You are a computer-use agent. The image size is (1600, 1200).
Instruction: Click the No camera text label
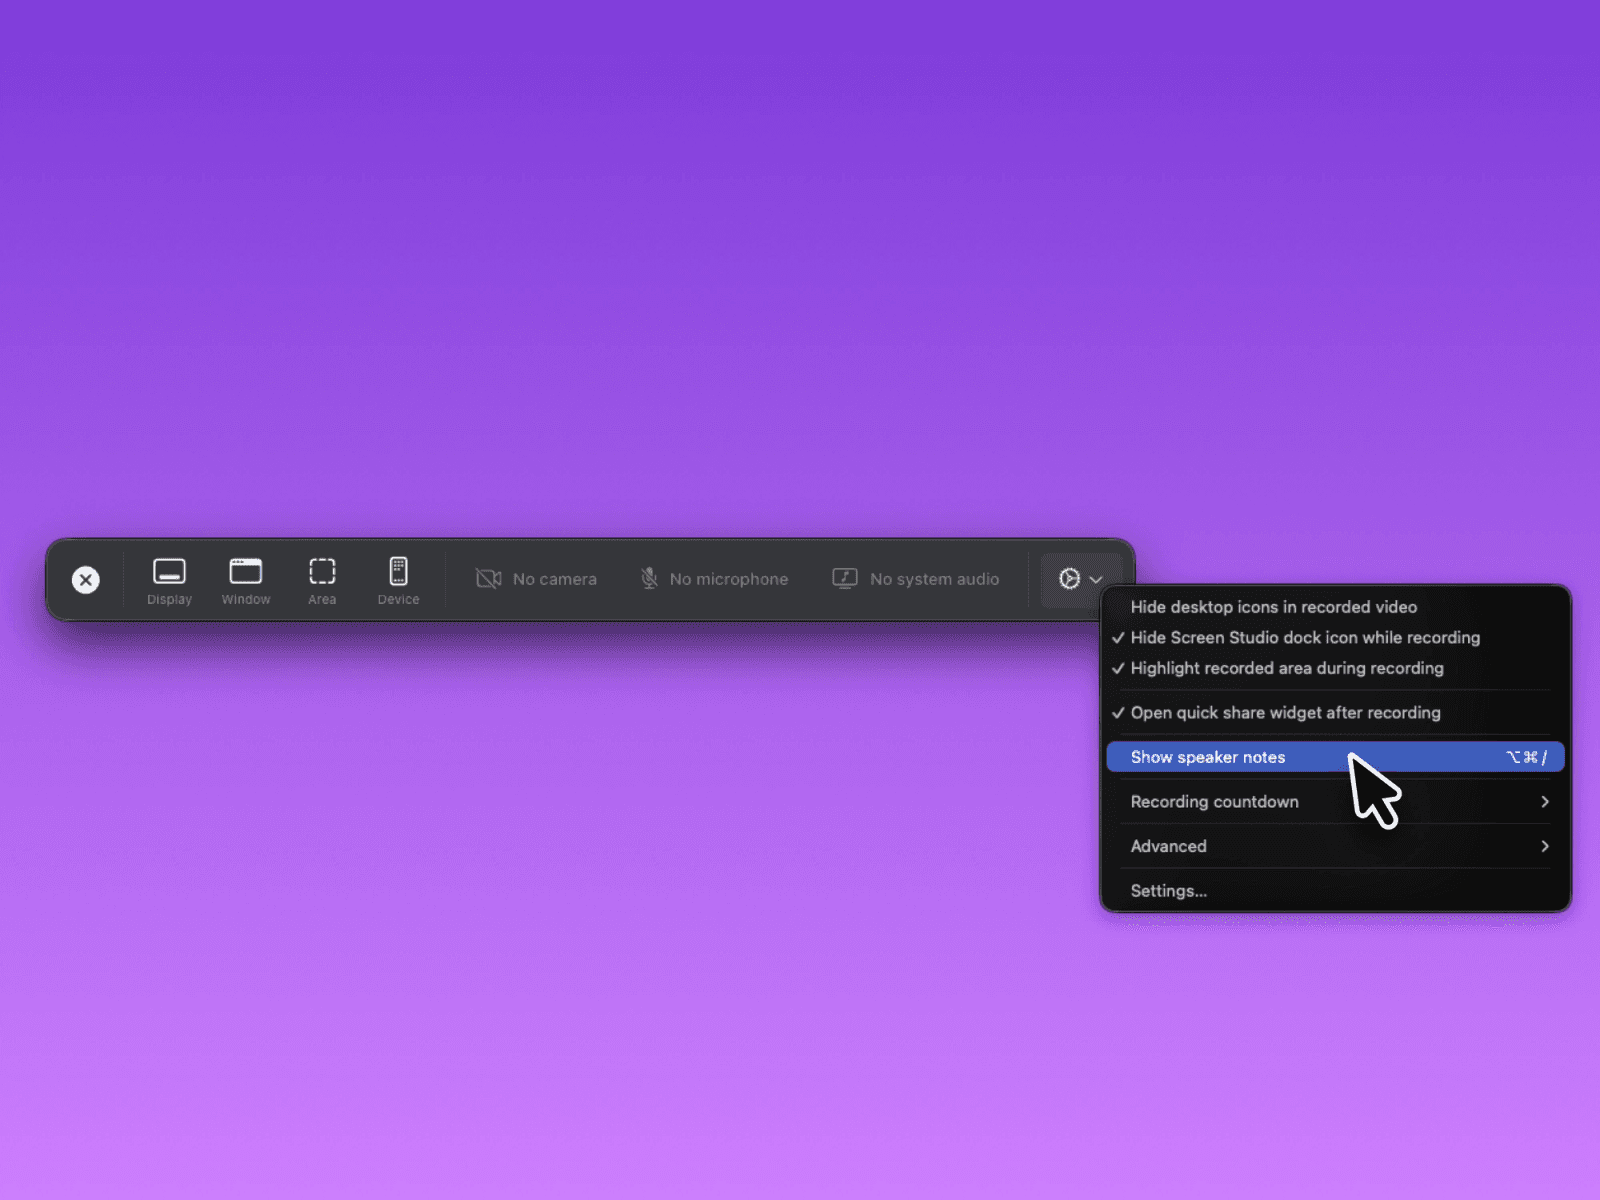[554, 579]
